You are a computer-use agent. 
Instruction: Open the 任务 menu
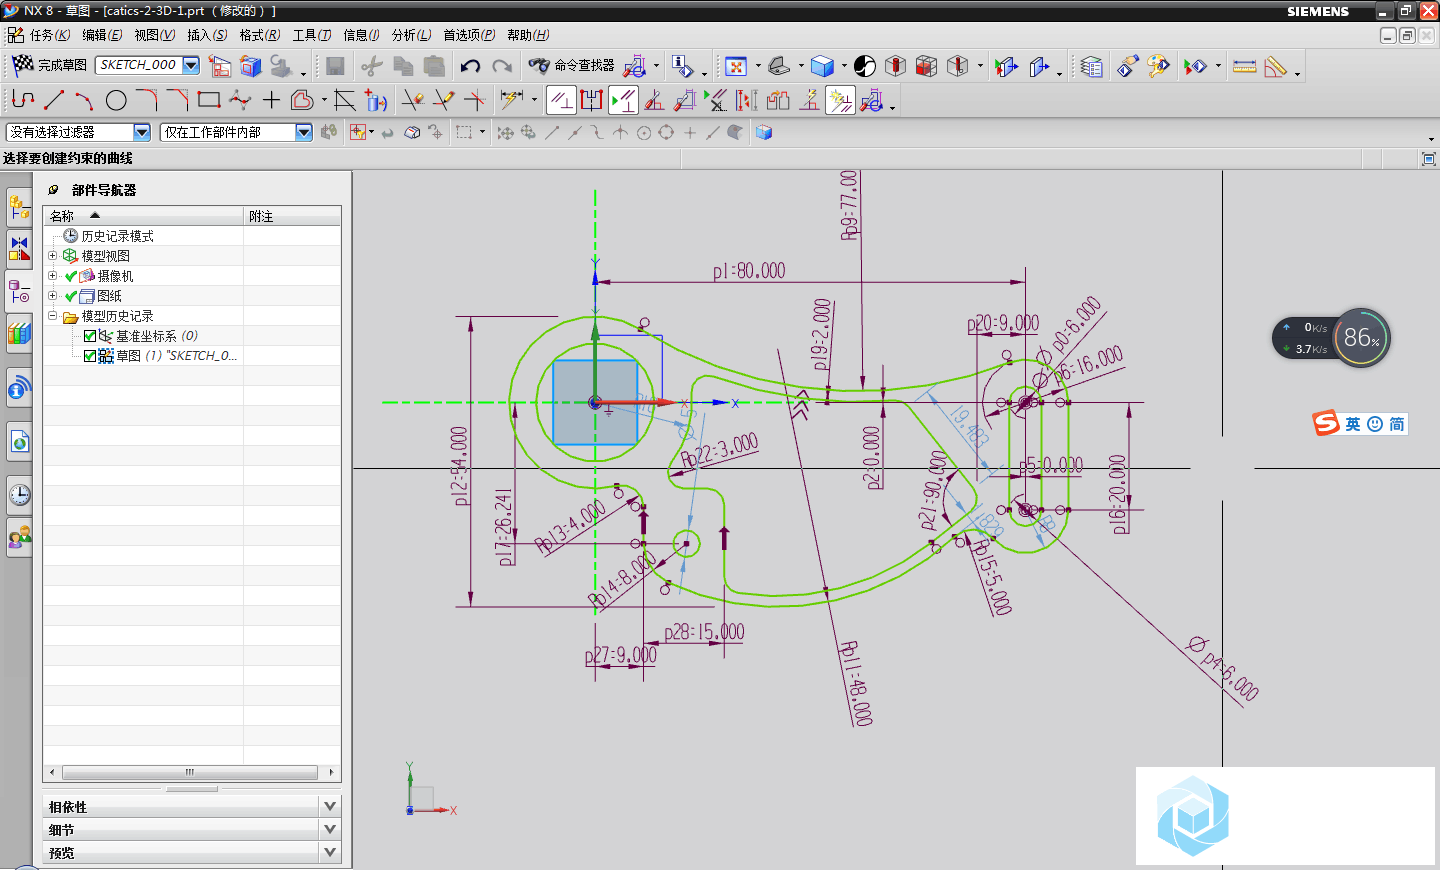49,35
